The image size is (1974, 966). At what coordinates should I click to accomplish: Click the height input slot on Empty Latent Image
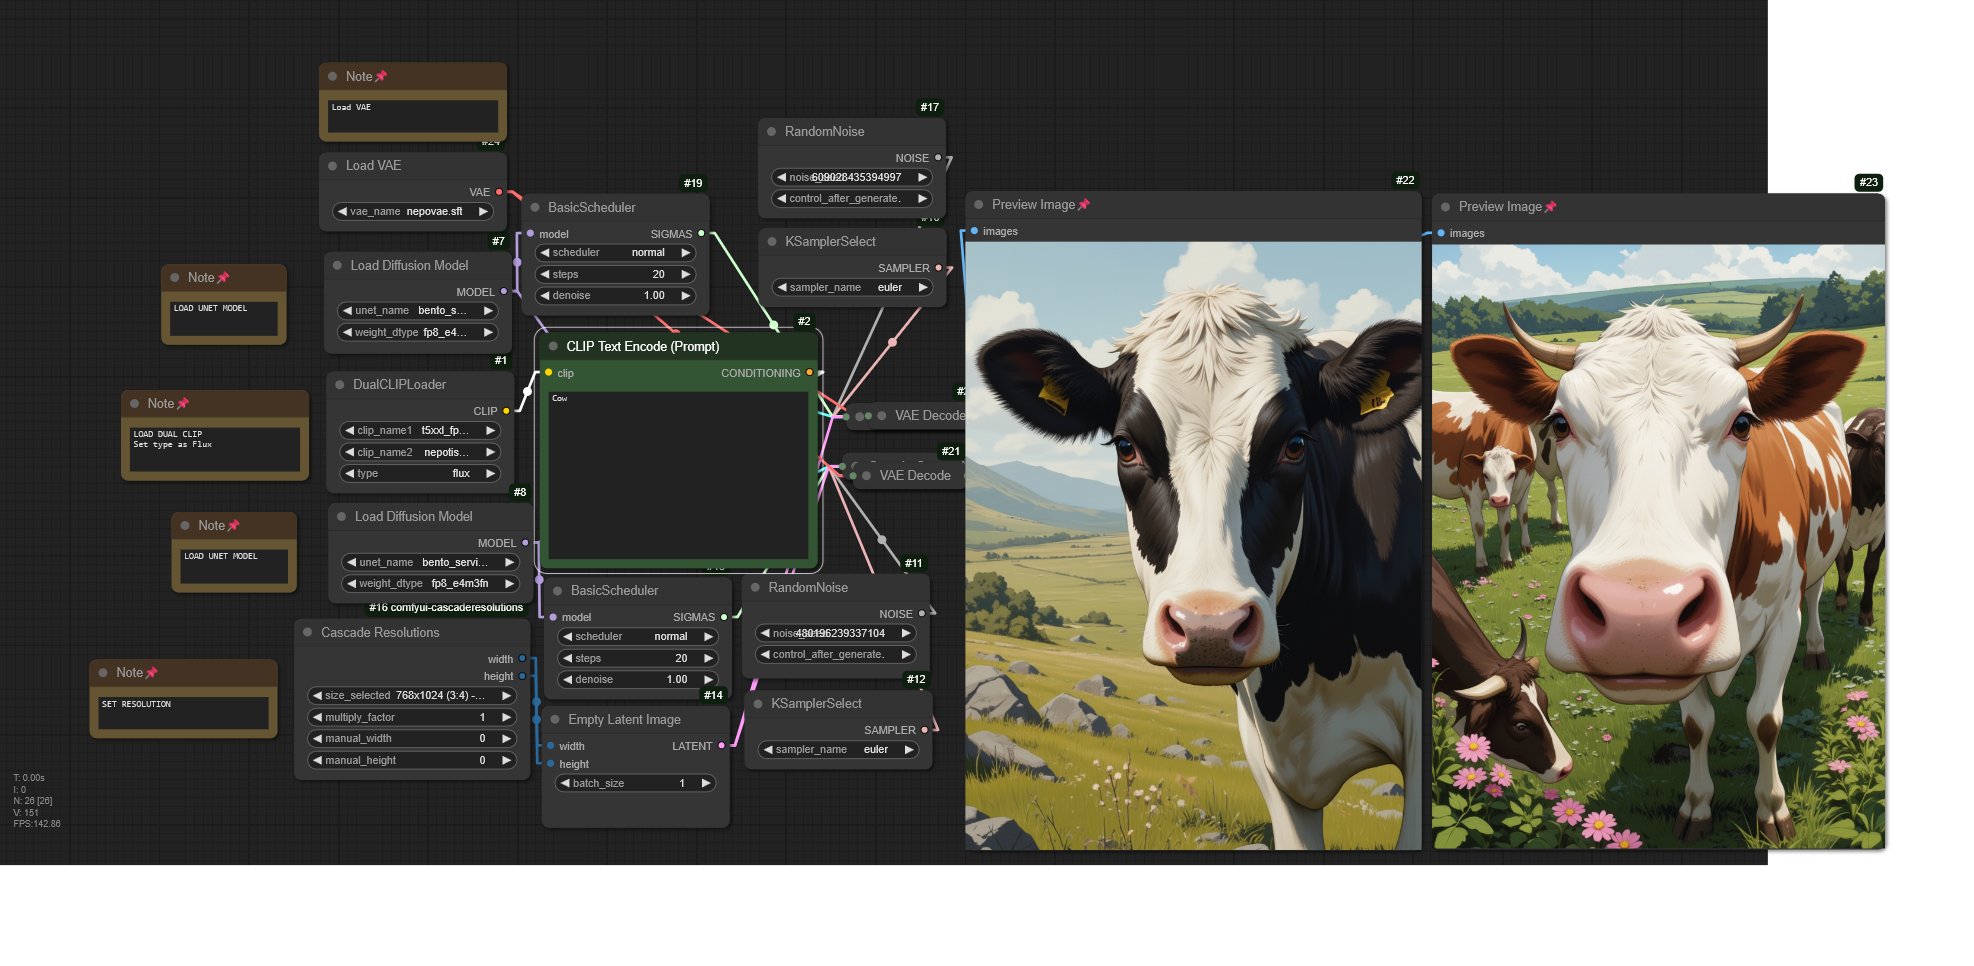pos(551,764)
